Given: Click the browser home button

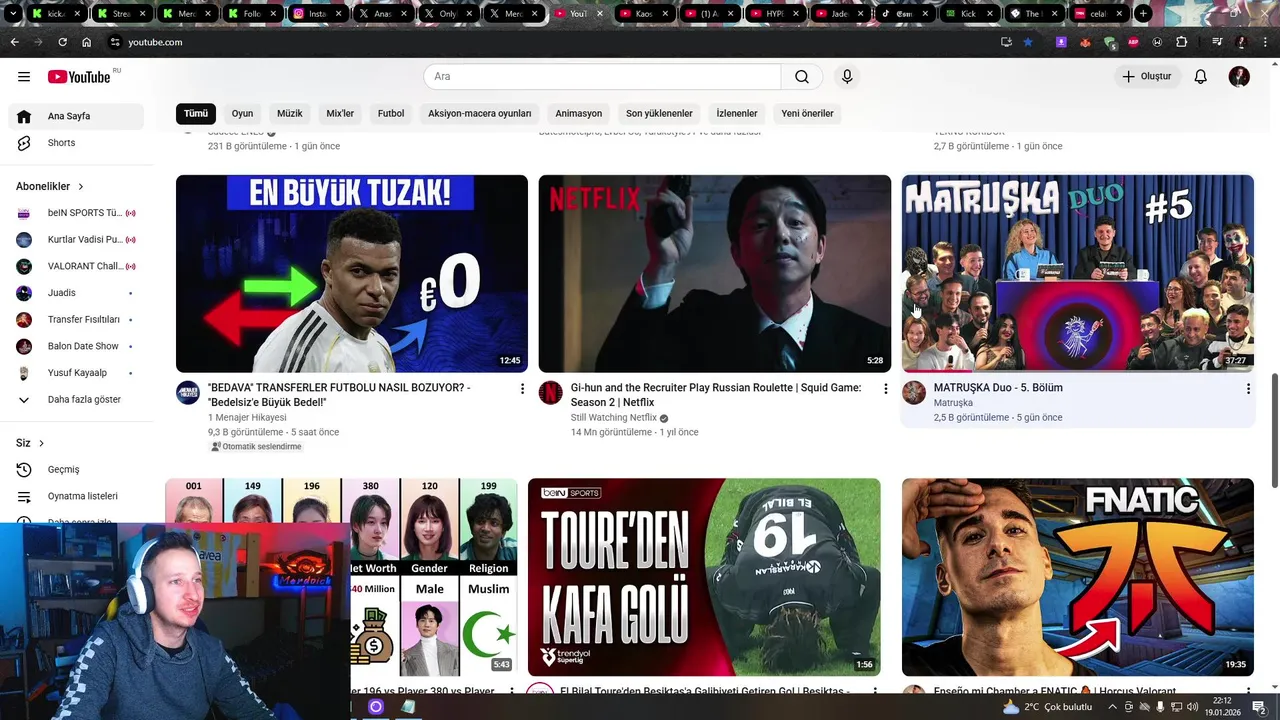Looking at the screenshot, I should pos(87,42).
